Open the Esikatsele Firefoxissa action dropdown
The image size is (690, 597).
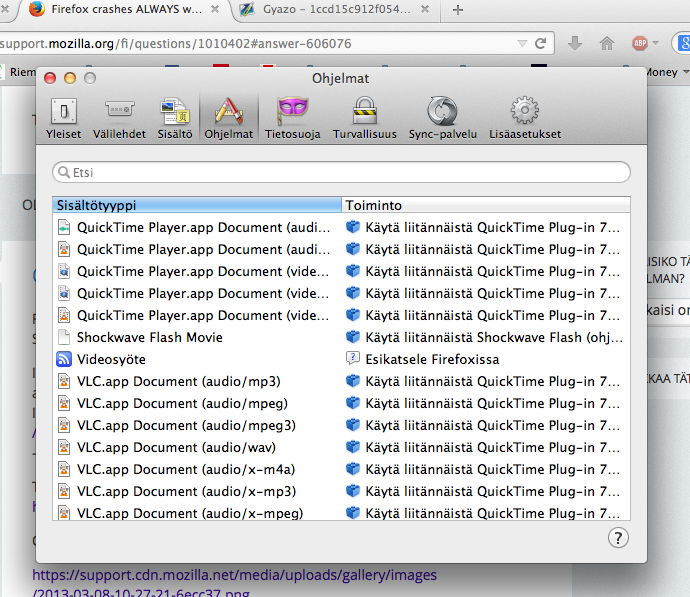click(486, 359)
